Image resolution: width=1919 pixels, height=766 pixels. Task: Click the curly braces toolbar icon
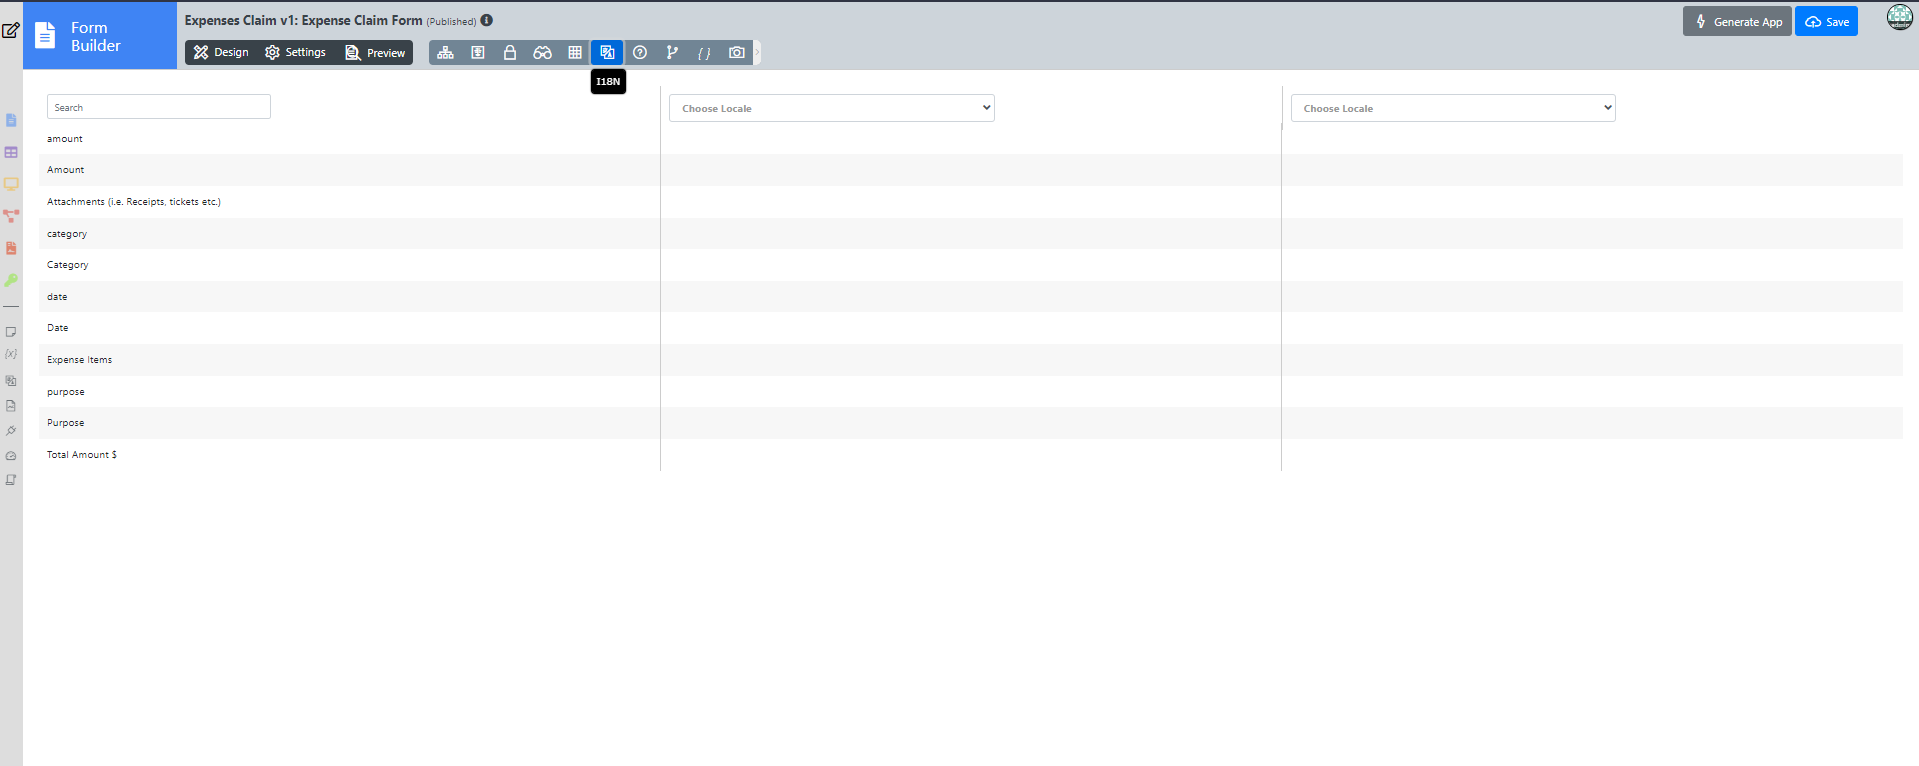[x=704, y=53]
